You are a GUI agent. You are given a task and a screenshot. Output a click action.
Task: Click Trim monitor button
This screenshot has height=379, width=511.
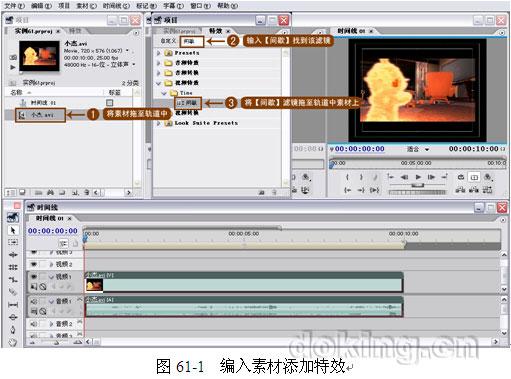click(487, 190)
